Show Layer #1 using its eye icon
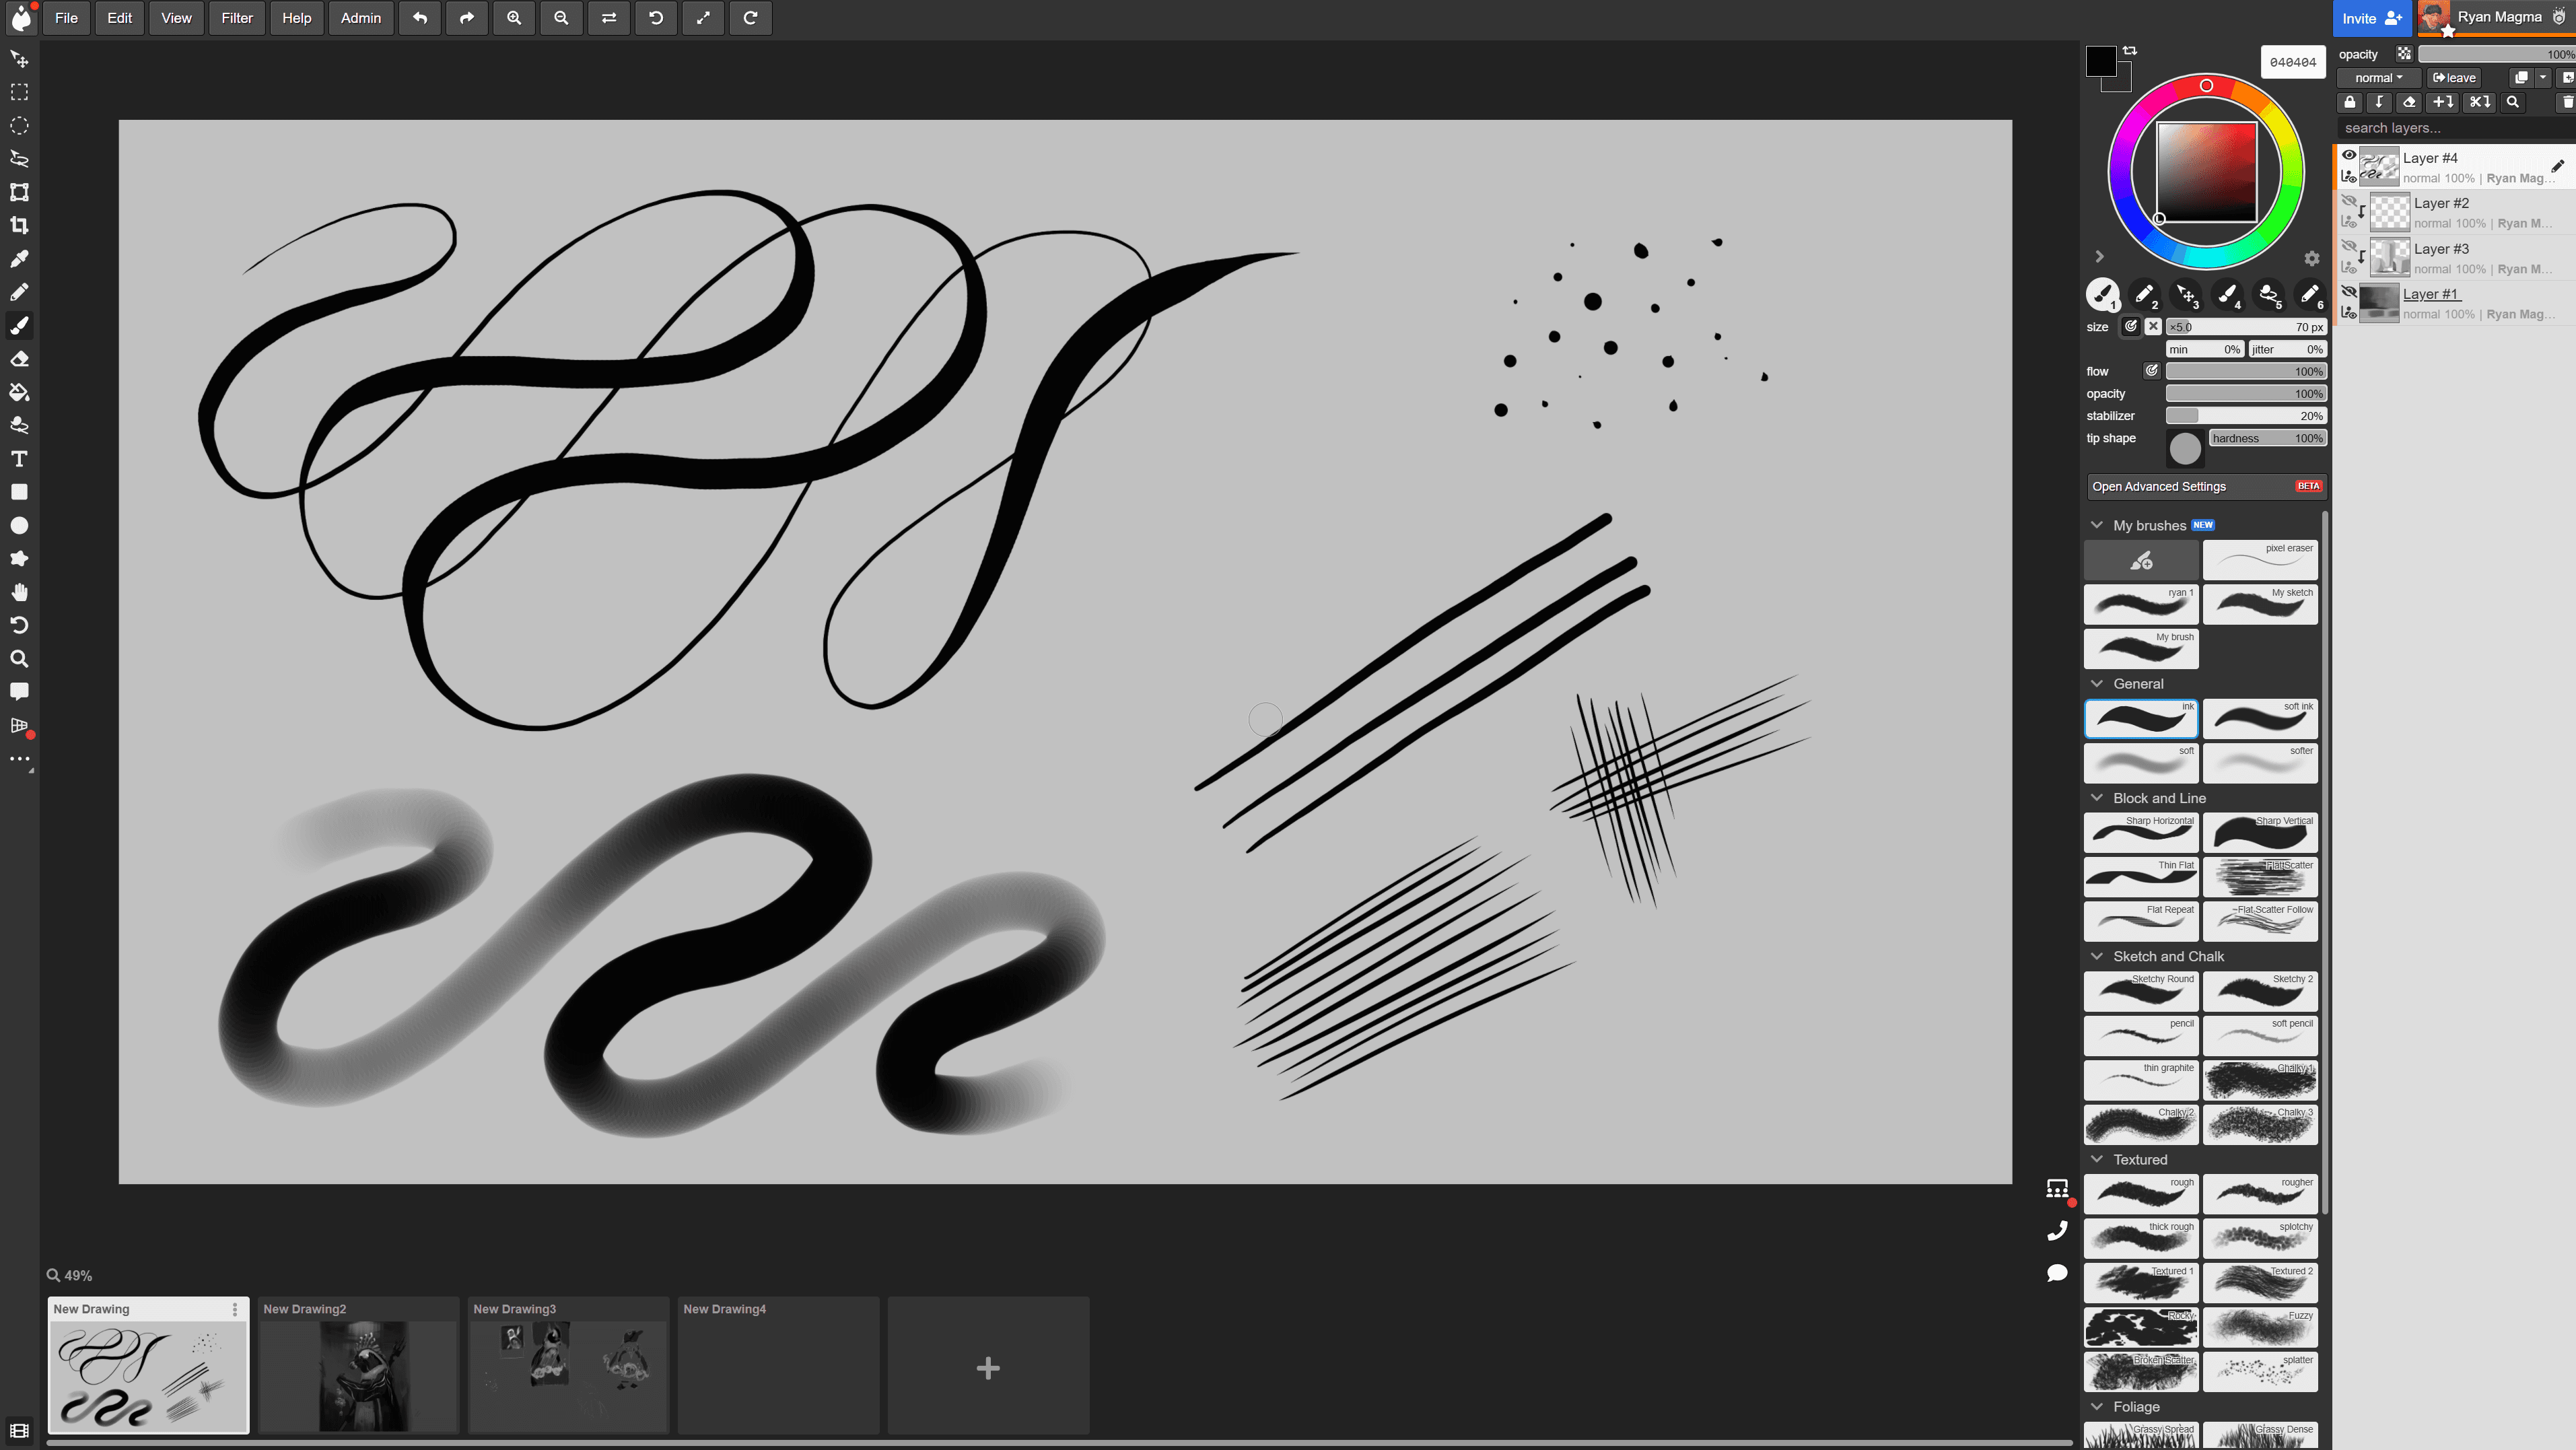Image resolution: width=2576 pixels, height=1450 pixels. click(2349, 291)
